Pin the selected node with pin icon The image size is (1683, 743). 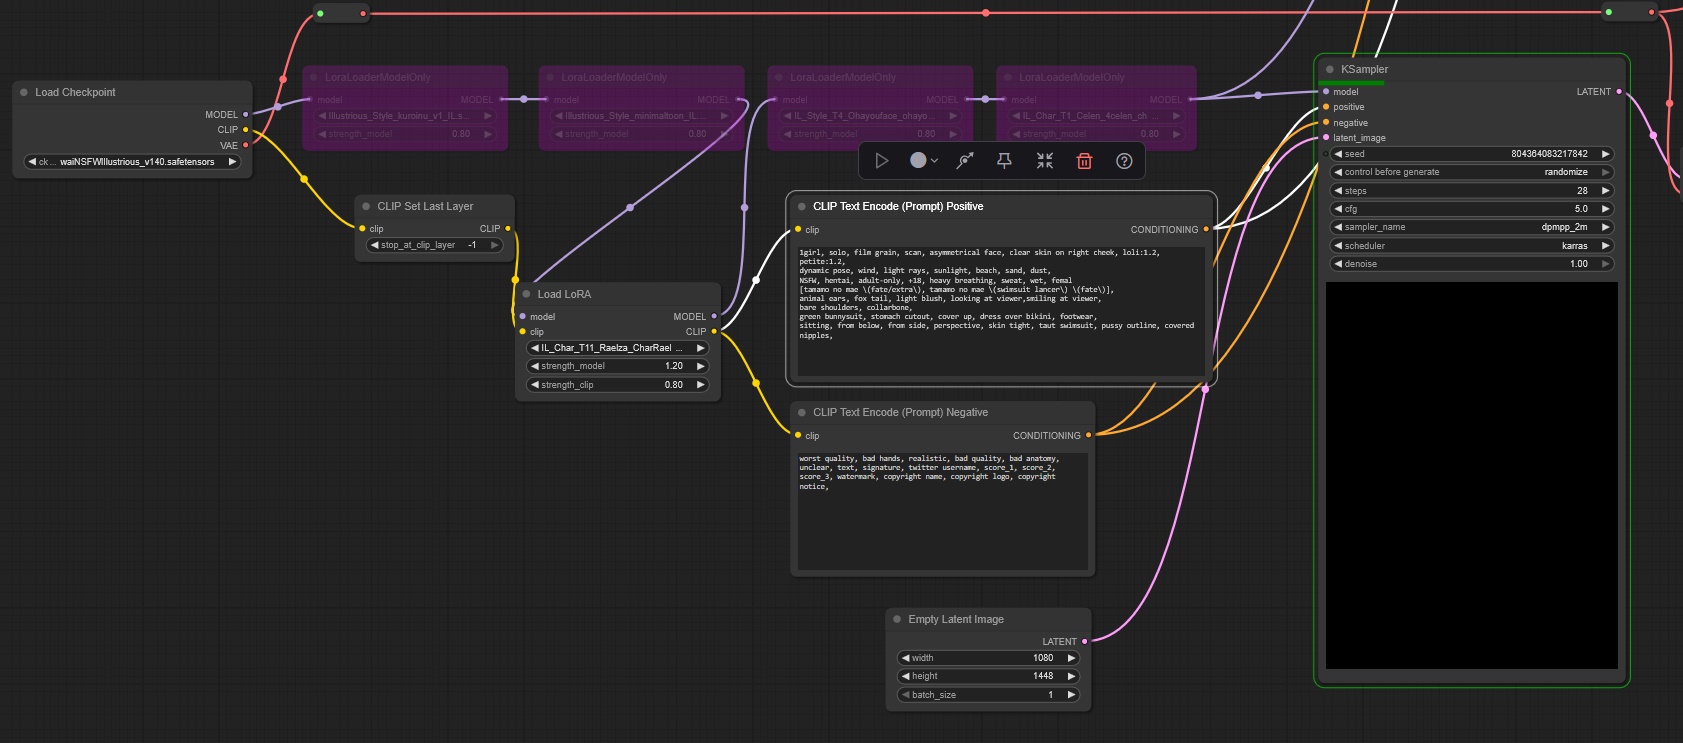click(1004, 161)
